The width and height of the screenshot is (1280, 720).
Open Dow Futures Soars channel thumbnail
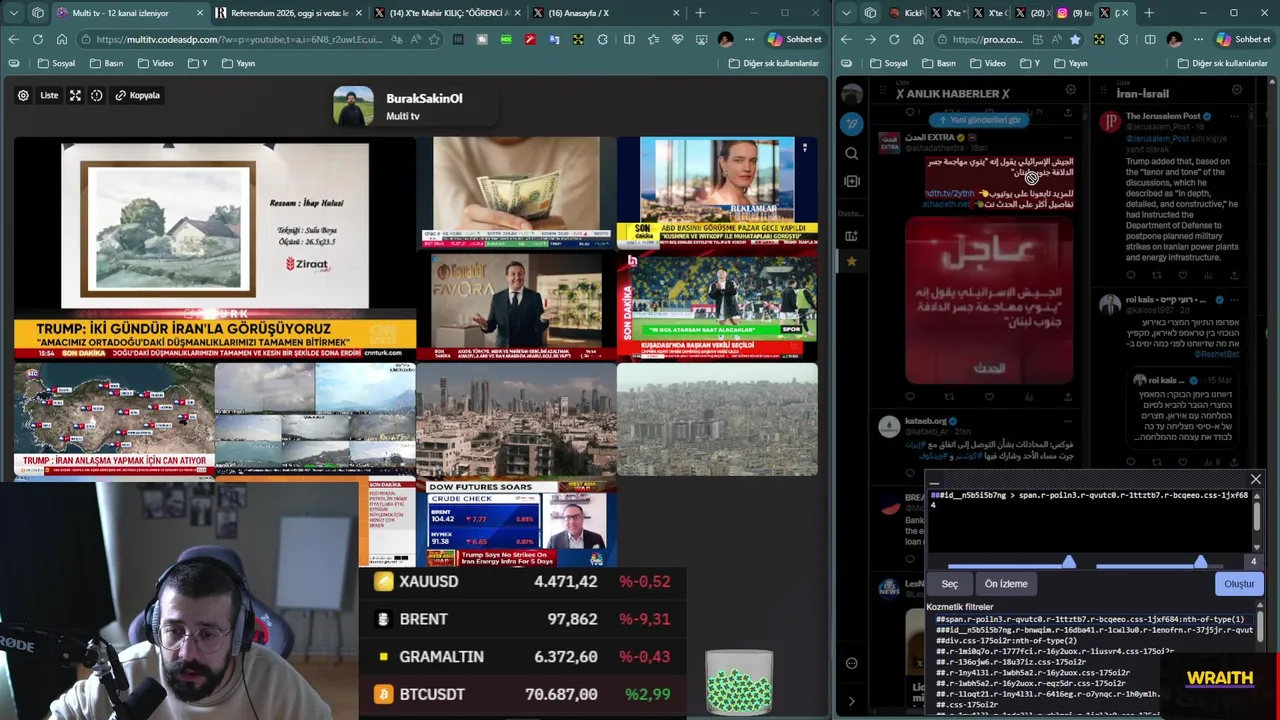coord(517,524)
